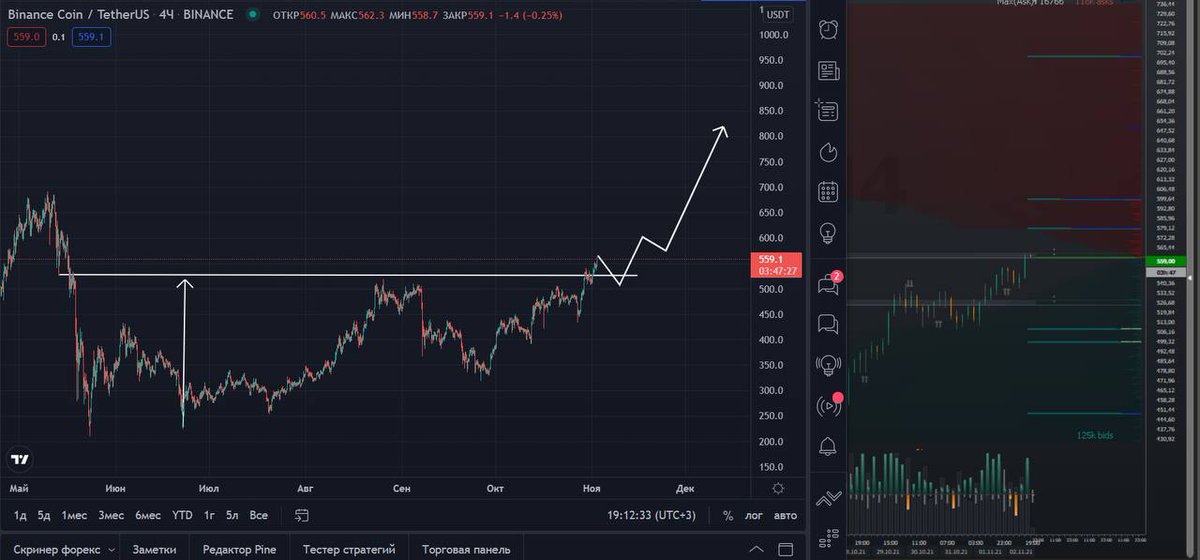Click the blue buy price 559.1 button

[90, 37]
